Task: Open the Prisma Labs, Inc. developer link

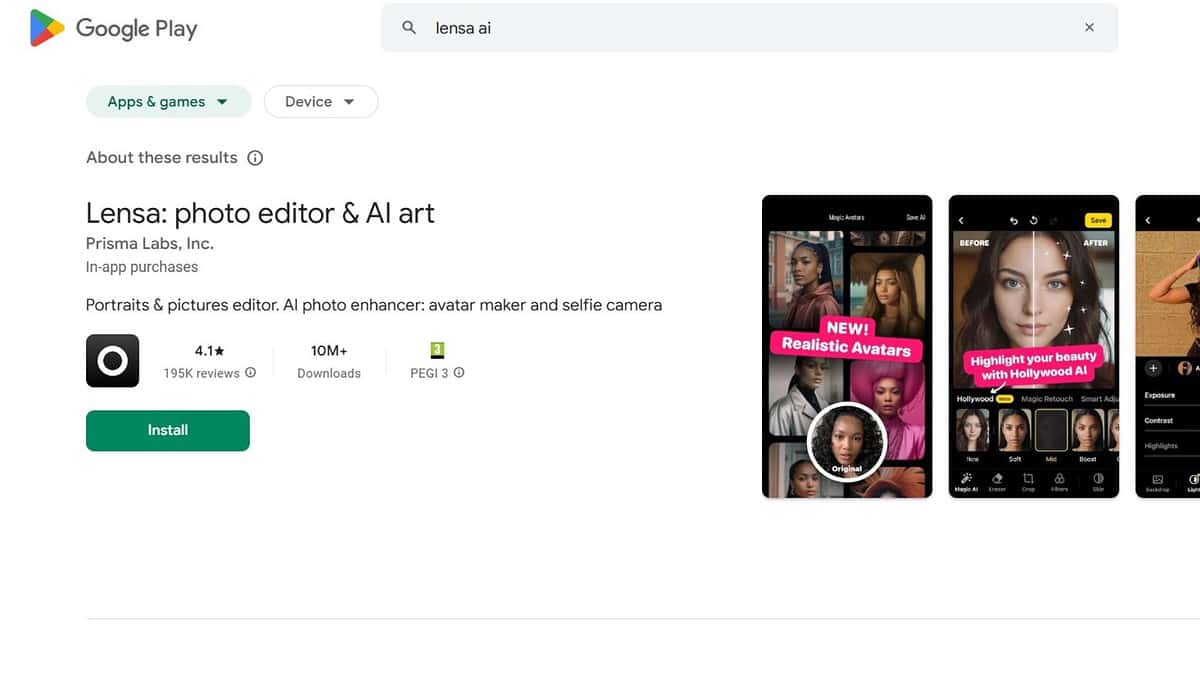Action: pyautogui.click(x=149, y=243)
